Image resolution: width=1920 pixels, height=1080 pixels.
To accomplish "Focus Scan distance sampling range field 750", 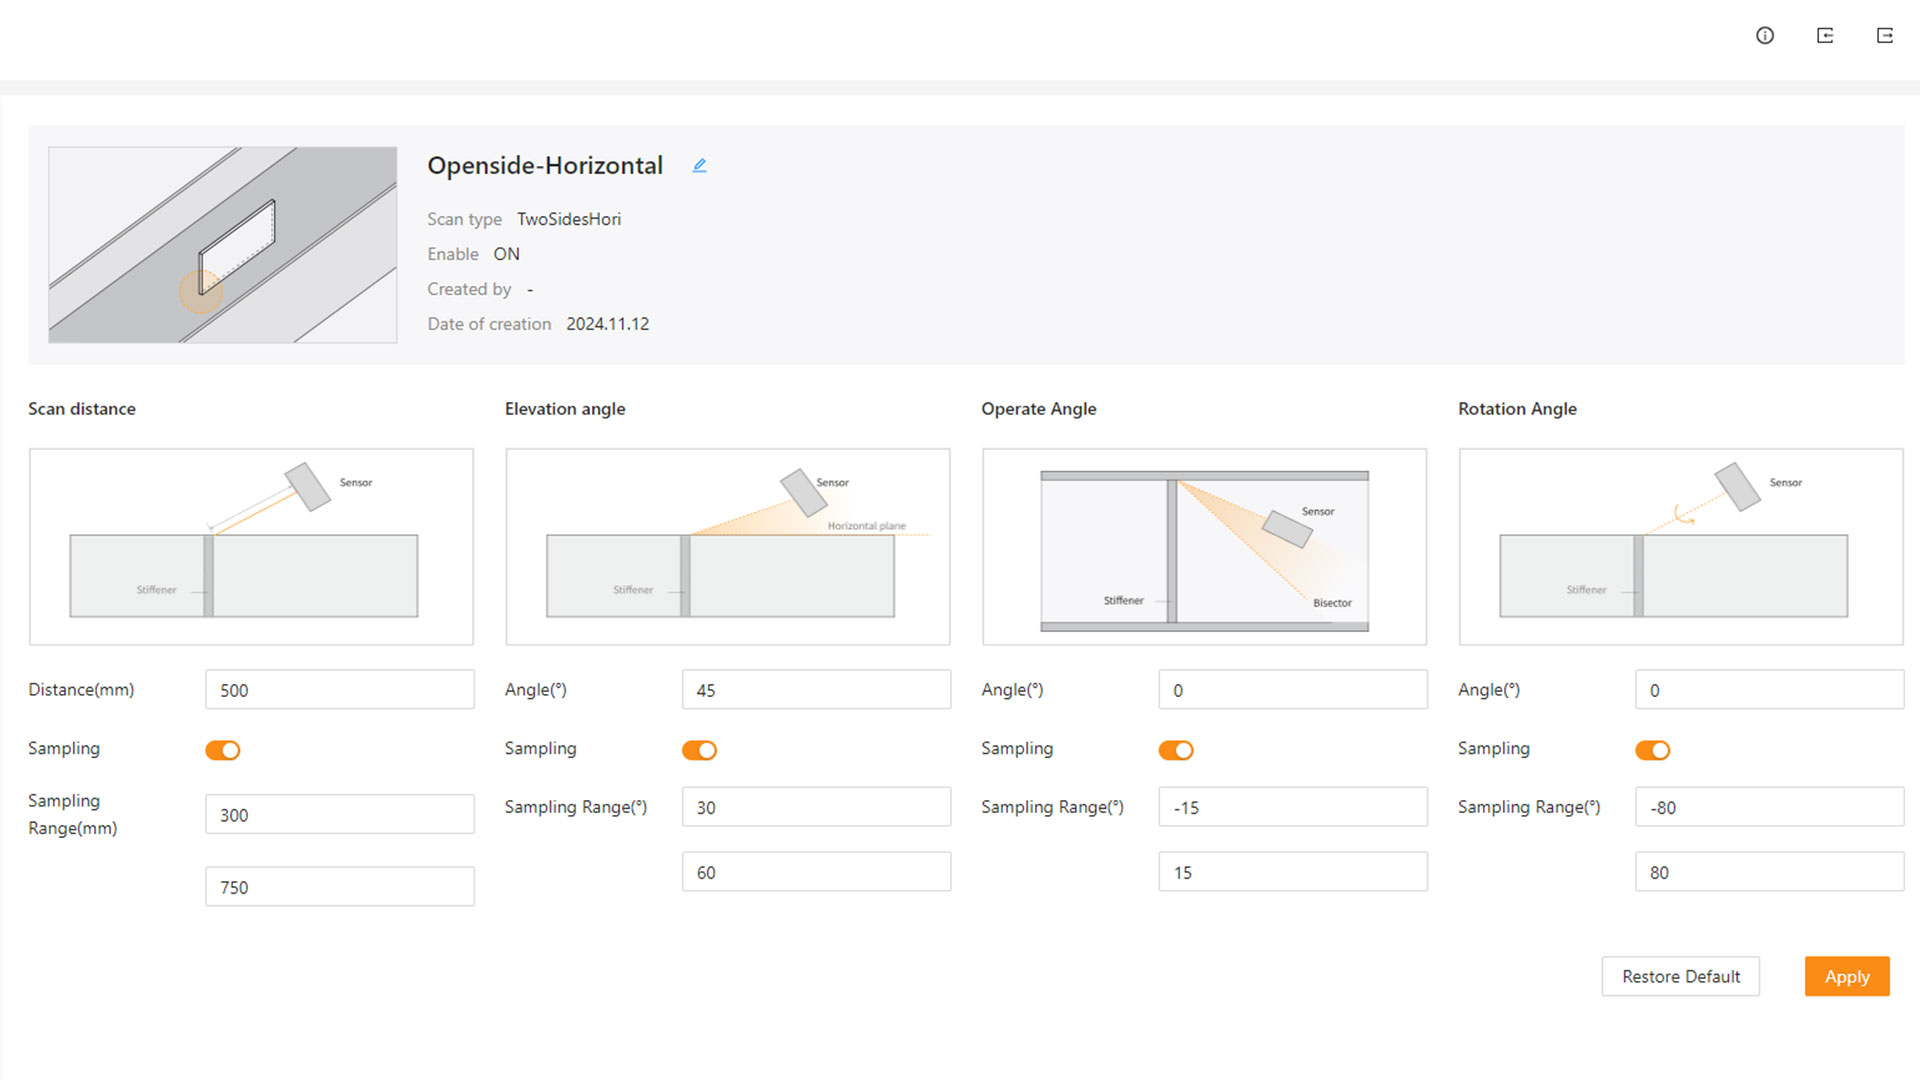I will pos(340,887).
